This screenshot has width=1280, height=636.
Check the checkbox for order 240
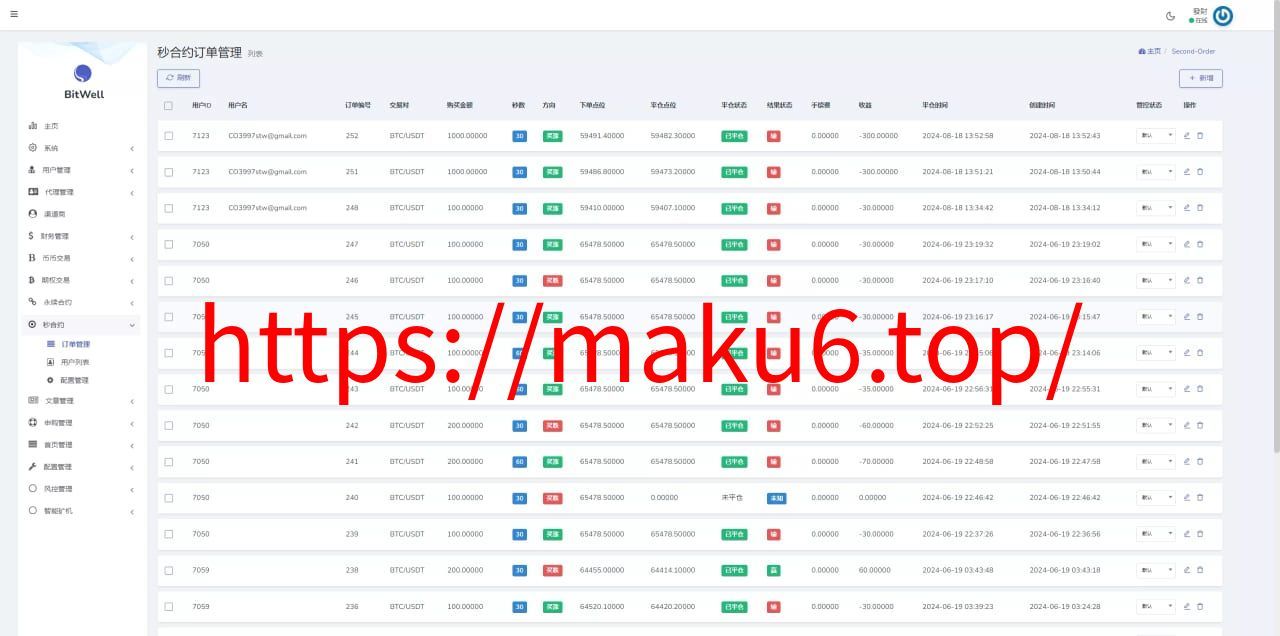(x=168, y=498)
